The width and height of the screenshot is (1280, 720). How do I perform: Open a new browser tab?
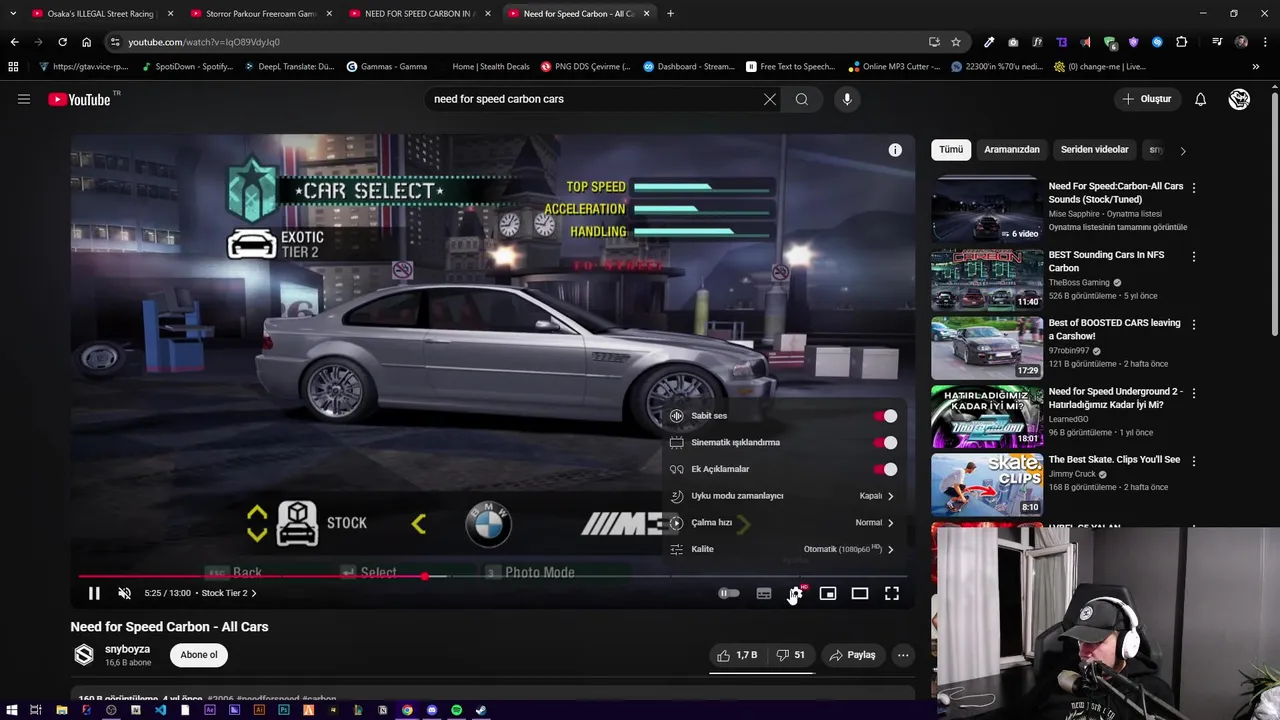pos(670,14)
